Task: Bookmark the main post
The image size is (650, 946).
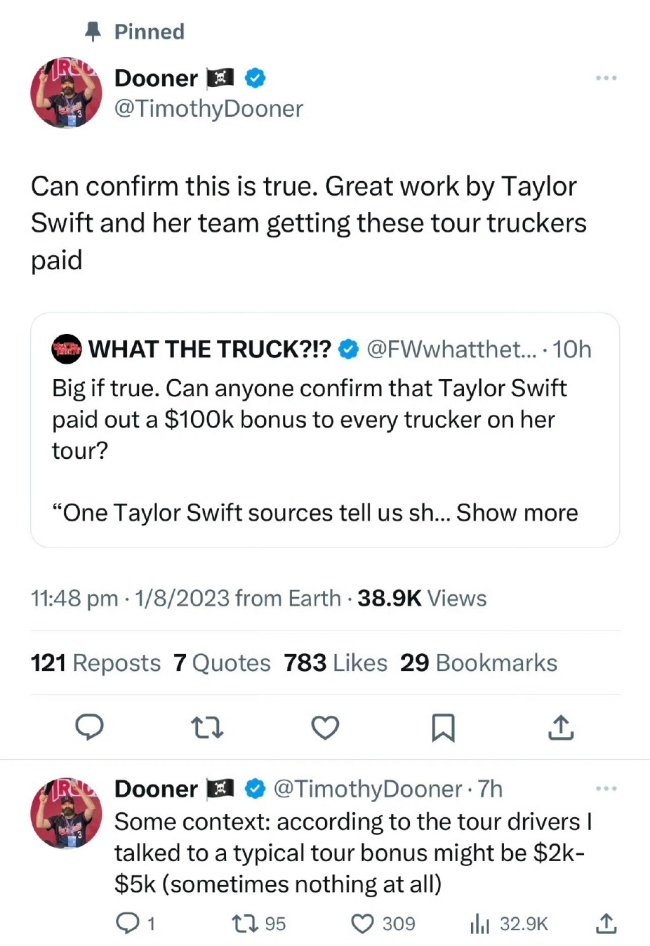Action: coord(441,729)
